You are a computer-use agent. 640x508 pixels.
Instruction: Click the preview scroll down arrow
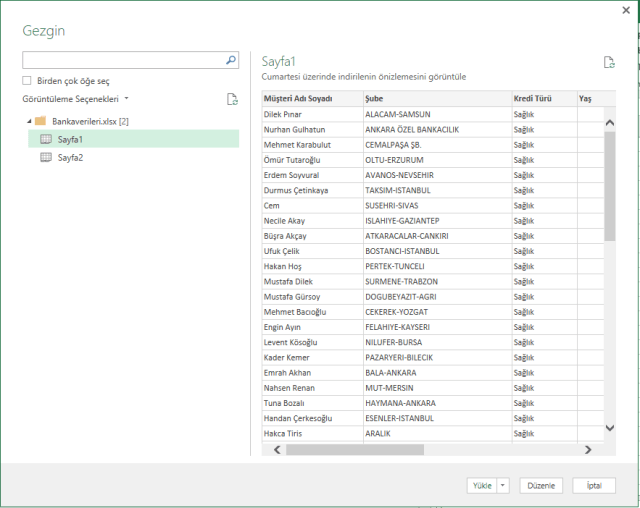[x=610, y=428]
